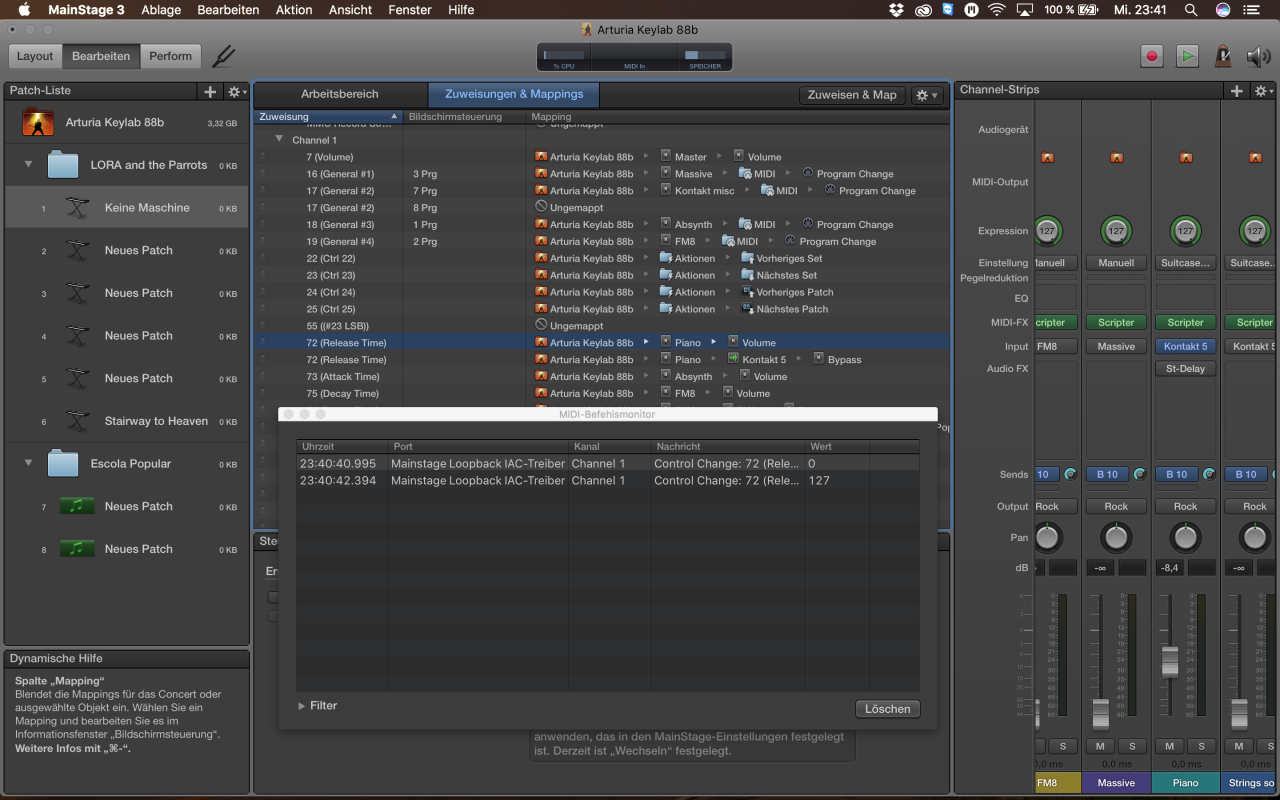Click the LORA and the Parrots folder icon

63,165
